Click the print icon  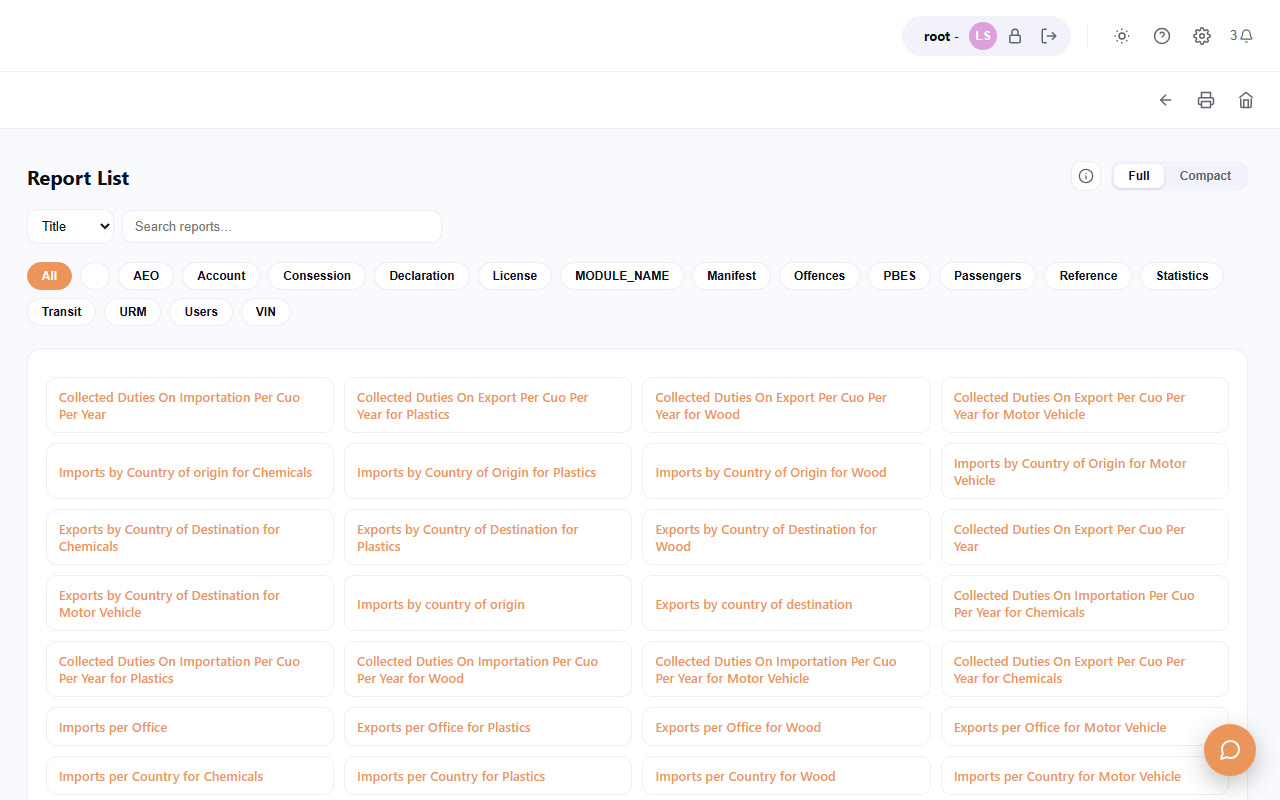(x=1206, y=100)
